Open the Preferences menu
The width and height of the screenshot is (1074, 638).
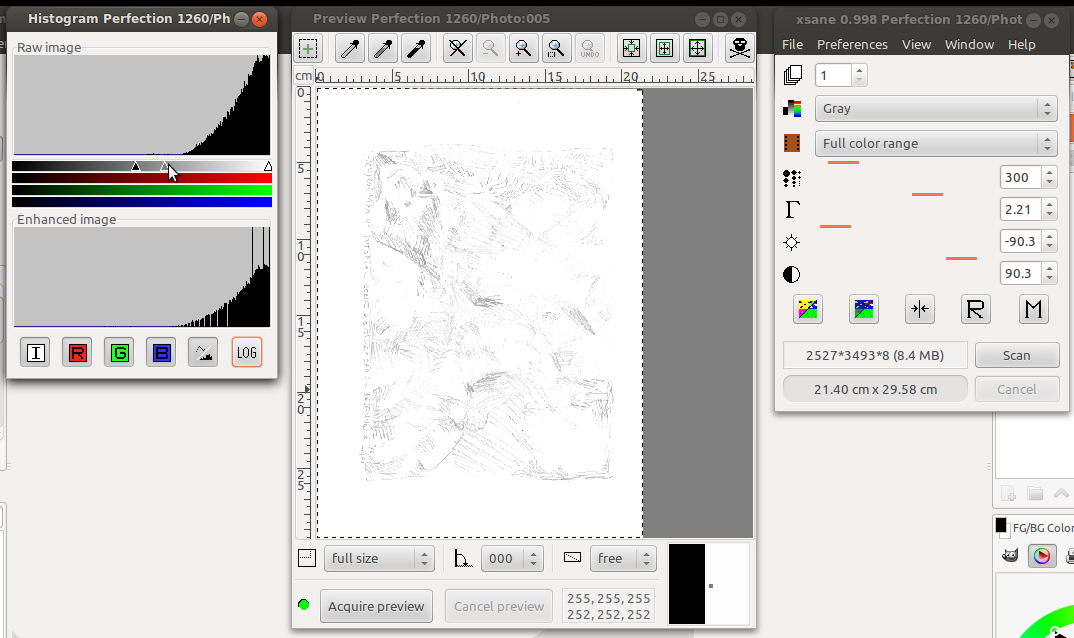click(852, 44)
